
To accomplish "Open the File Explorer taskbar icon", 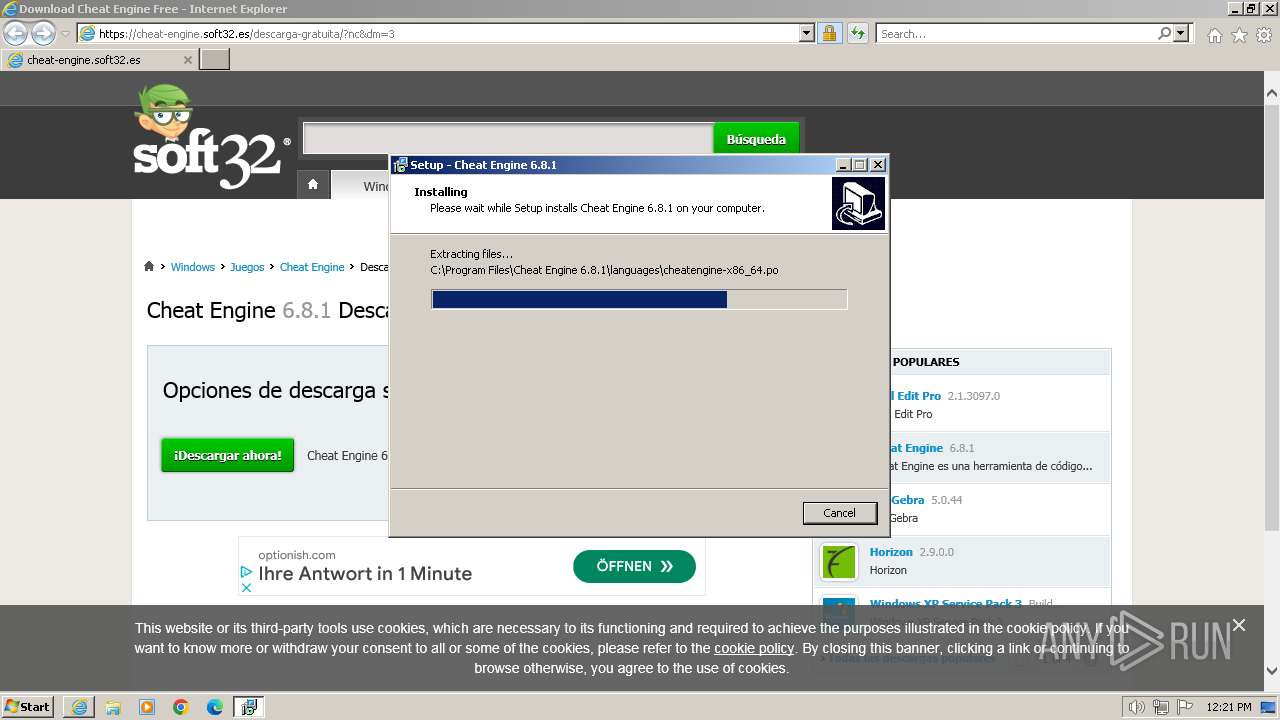I will point(113,707).
